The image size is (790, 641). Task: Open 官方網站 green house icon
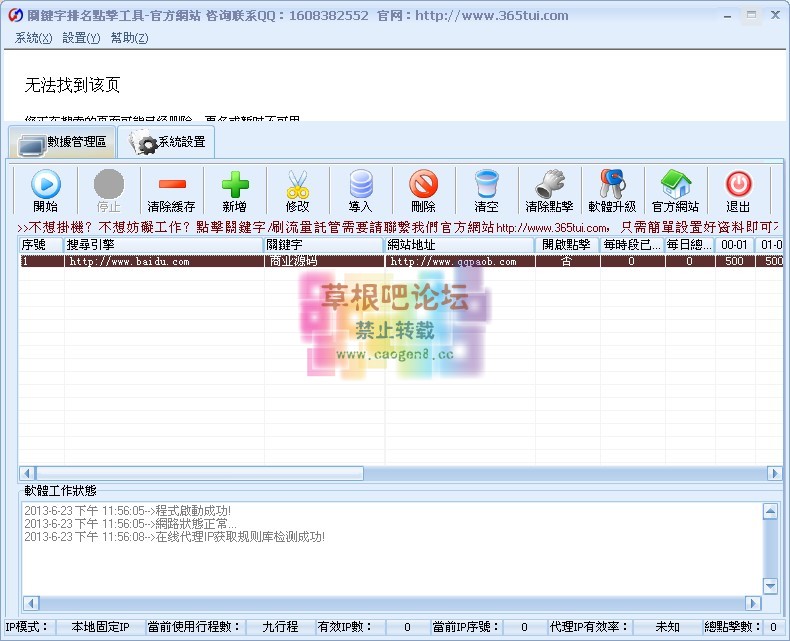pyautogui.click(x=676, y=184)
